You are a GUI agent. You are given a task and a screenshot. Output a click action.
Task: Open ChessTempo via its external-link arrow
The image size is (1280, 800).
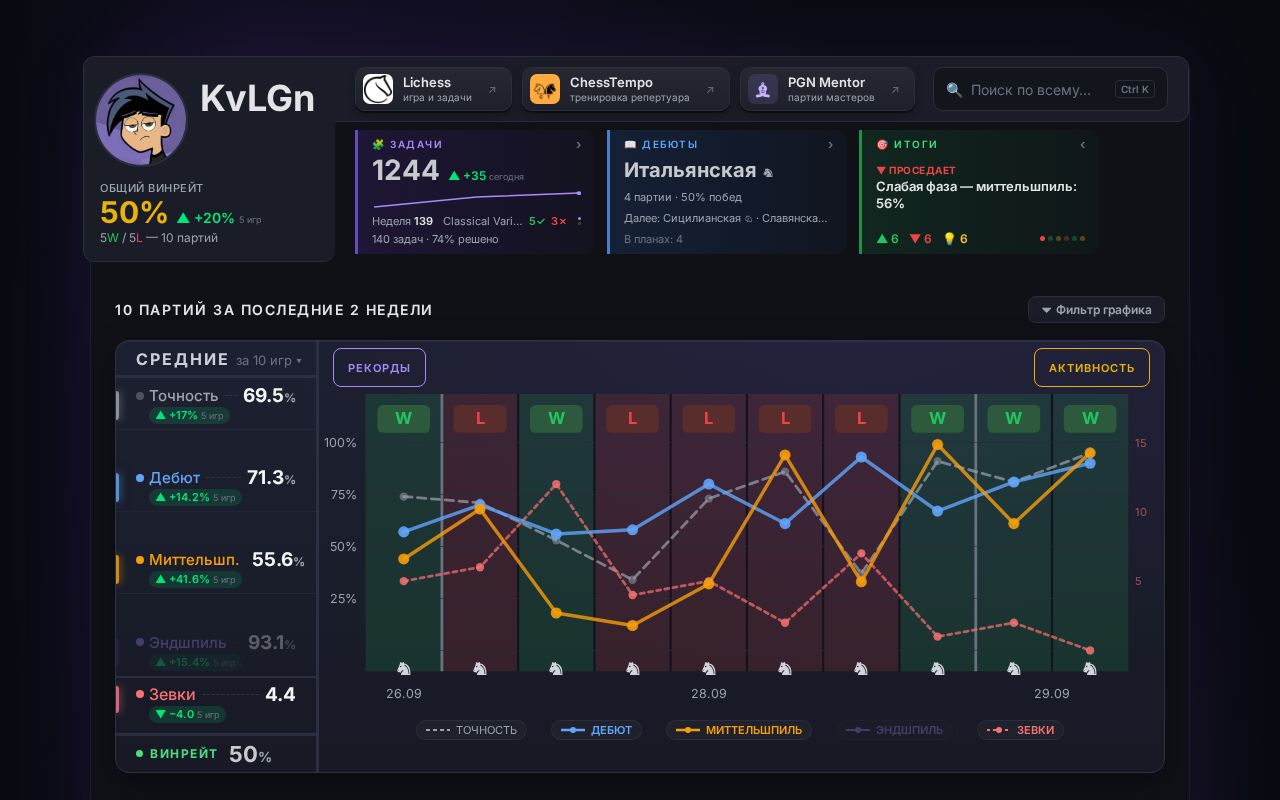coord(710,90)
